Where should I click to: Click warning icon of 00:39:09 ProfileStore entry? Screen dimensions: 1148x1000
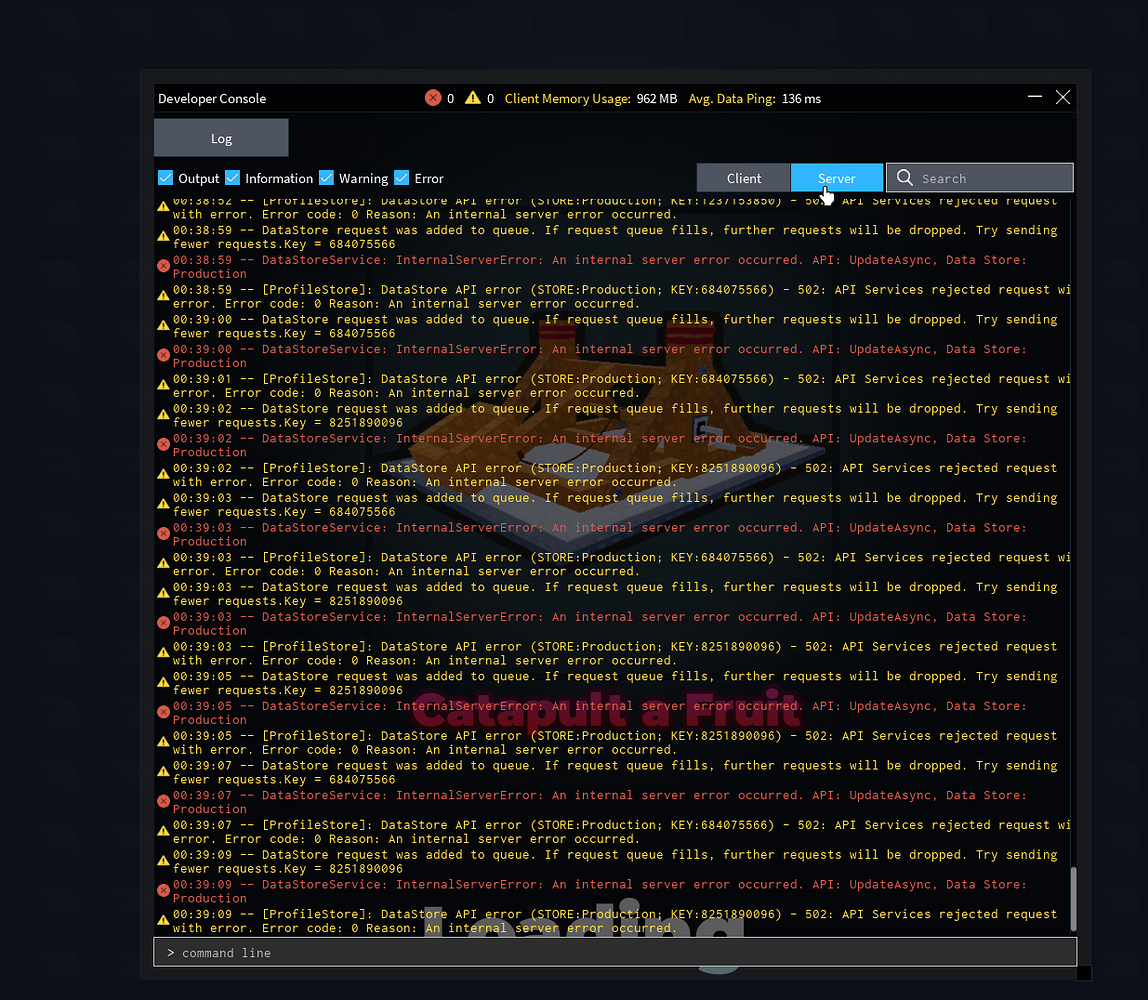163,921
